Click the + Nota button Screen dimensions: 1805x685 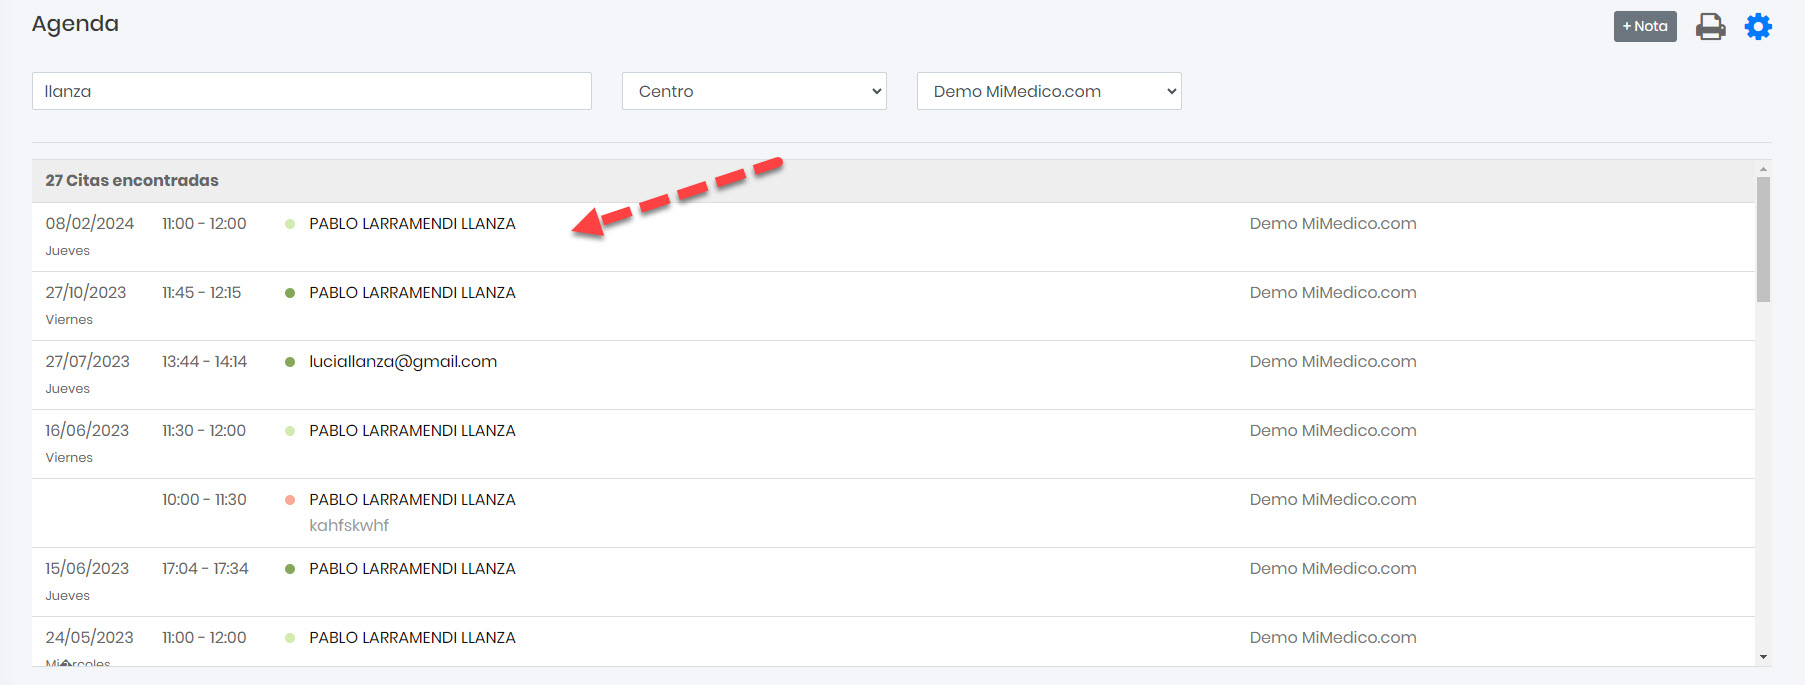[1644, 27]
